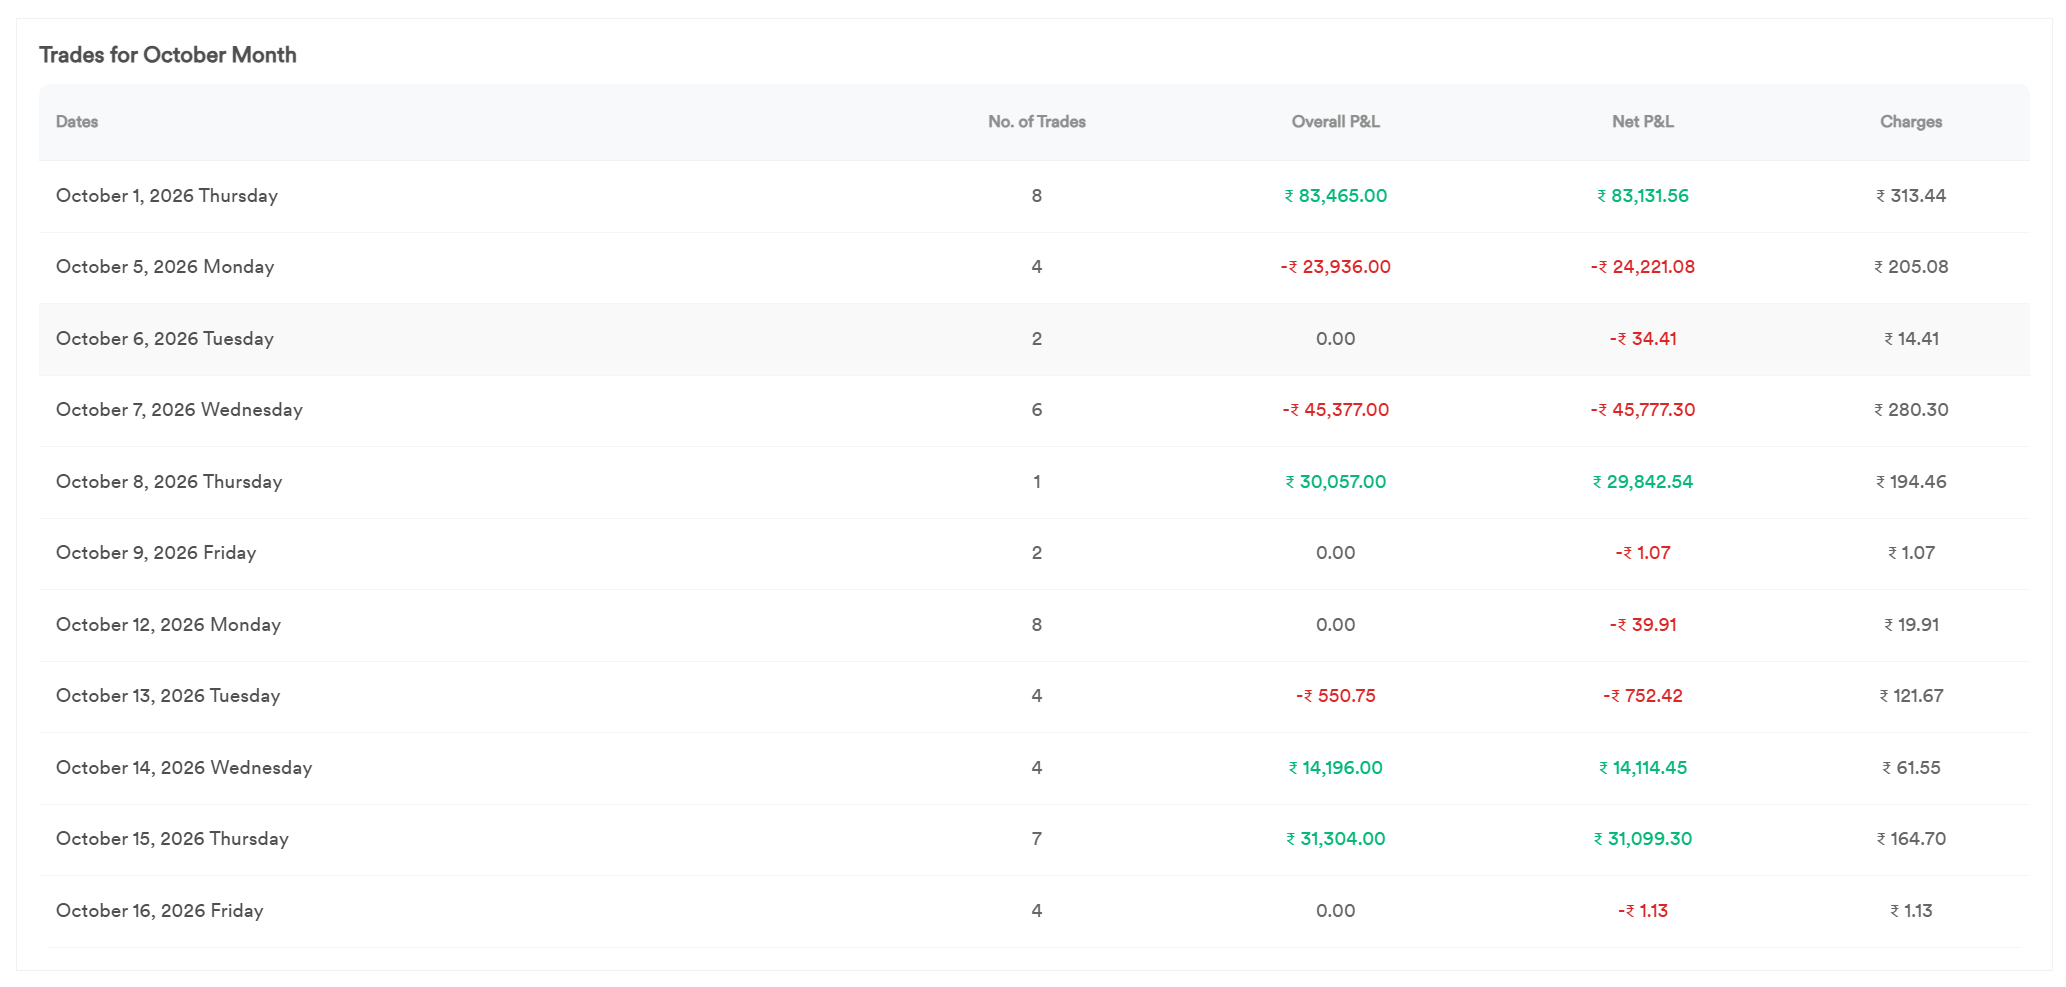Select the October 16, 2026 Friday row date

(160, 911)
